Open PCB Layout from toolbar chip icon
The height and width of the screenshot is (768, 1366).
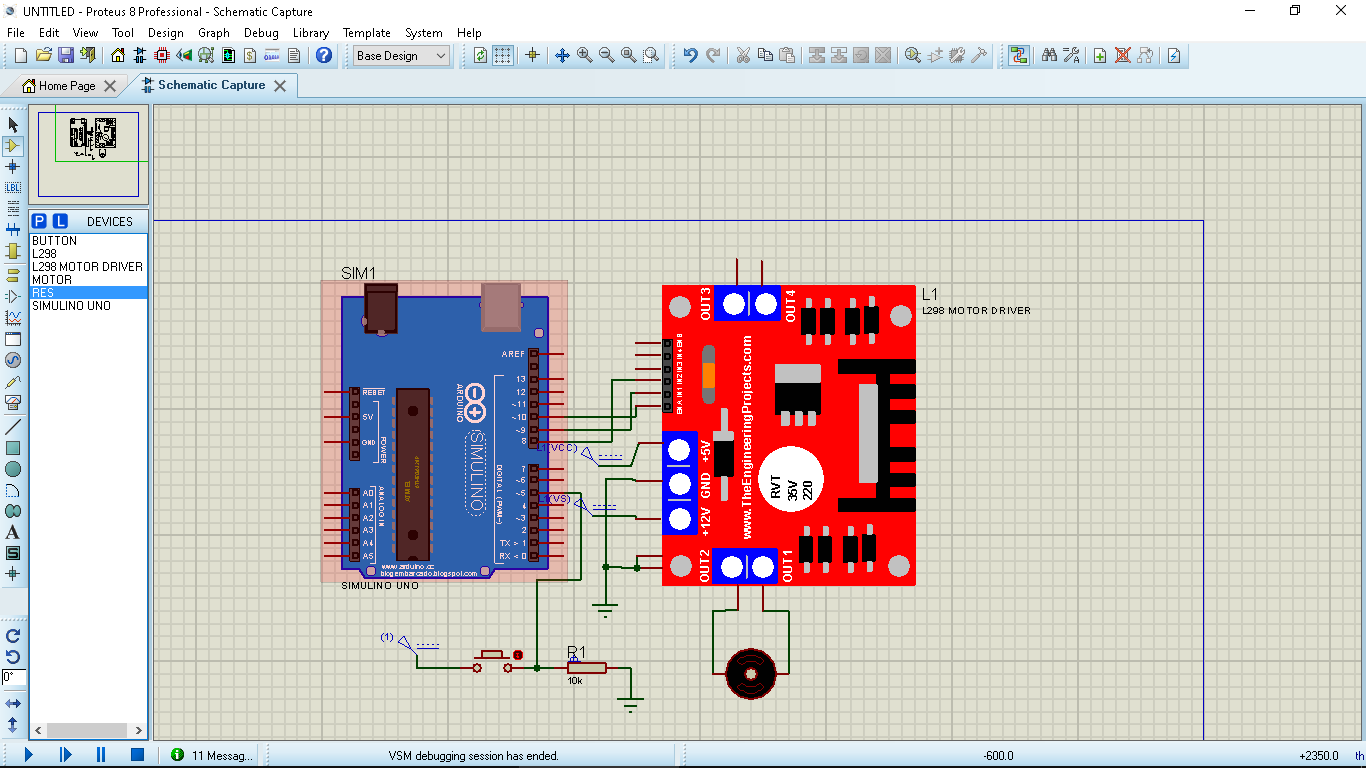tap(162, 55)
